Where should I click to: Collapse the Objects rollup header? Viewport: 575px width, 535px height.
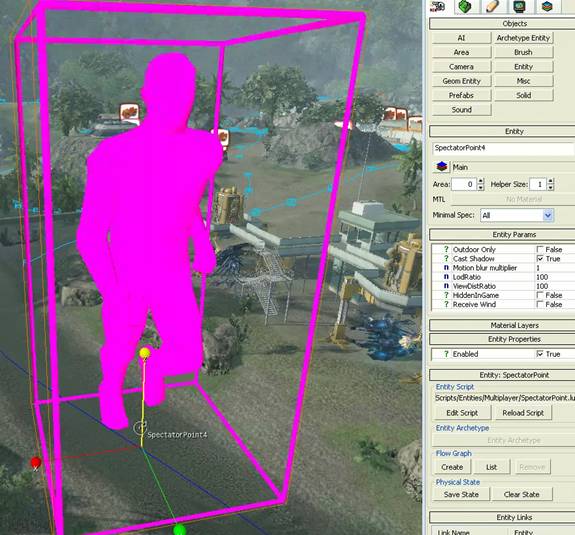tap(502, 23)
